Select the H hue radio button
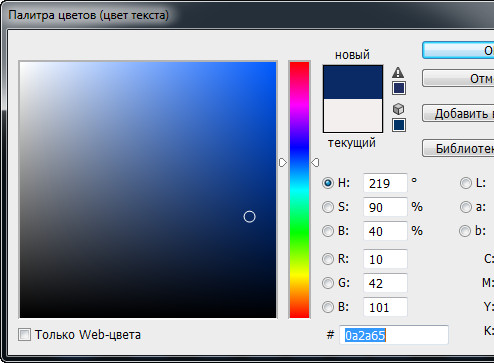The height and width of the screenshot is (363, 494). tap(328, 183)
